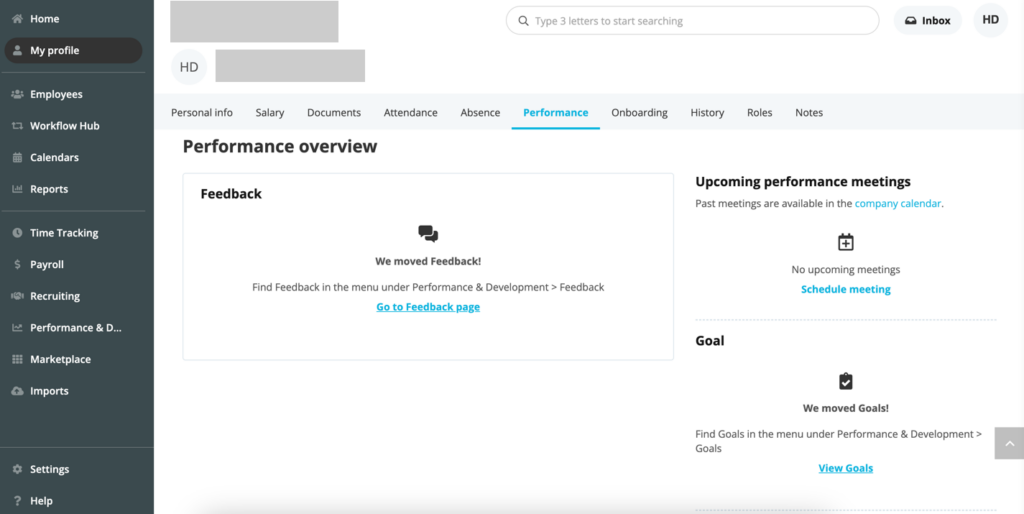Click the Home house icon in sidebar
Image resolution: width=1024 pixels, height=514 pixels.
tap(18, 19)
